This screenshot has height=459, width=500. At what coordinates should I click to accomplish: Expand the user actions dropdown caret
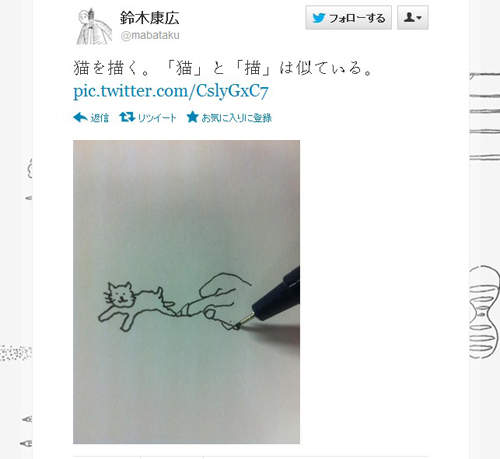(419, 18)
